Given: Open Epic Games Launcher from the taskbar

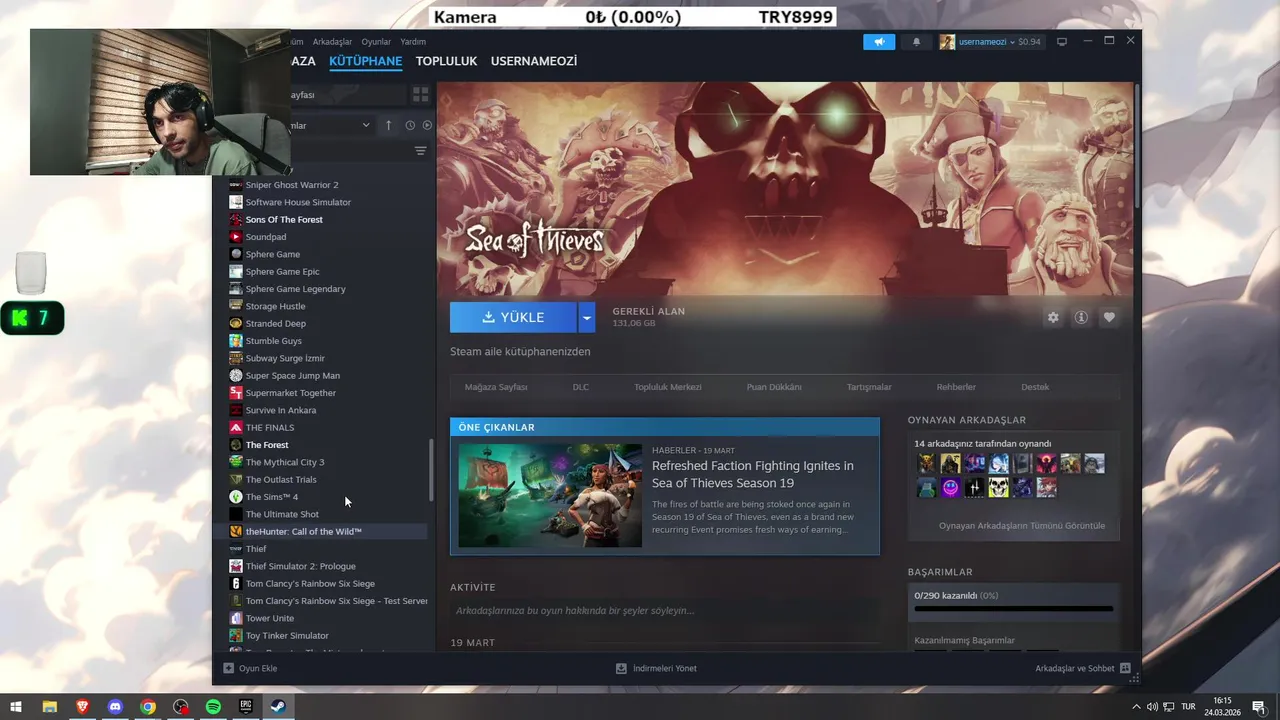Looking at the screenshot, I should pos(246,707).
